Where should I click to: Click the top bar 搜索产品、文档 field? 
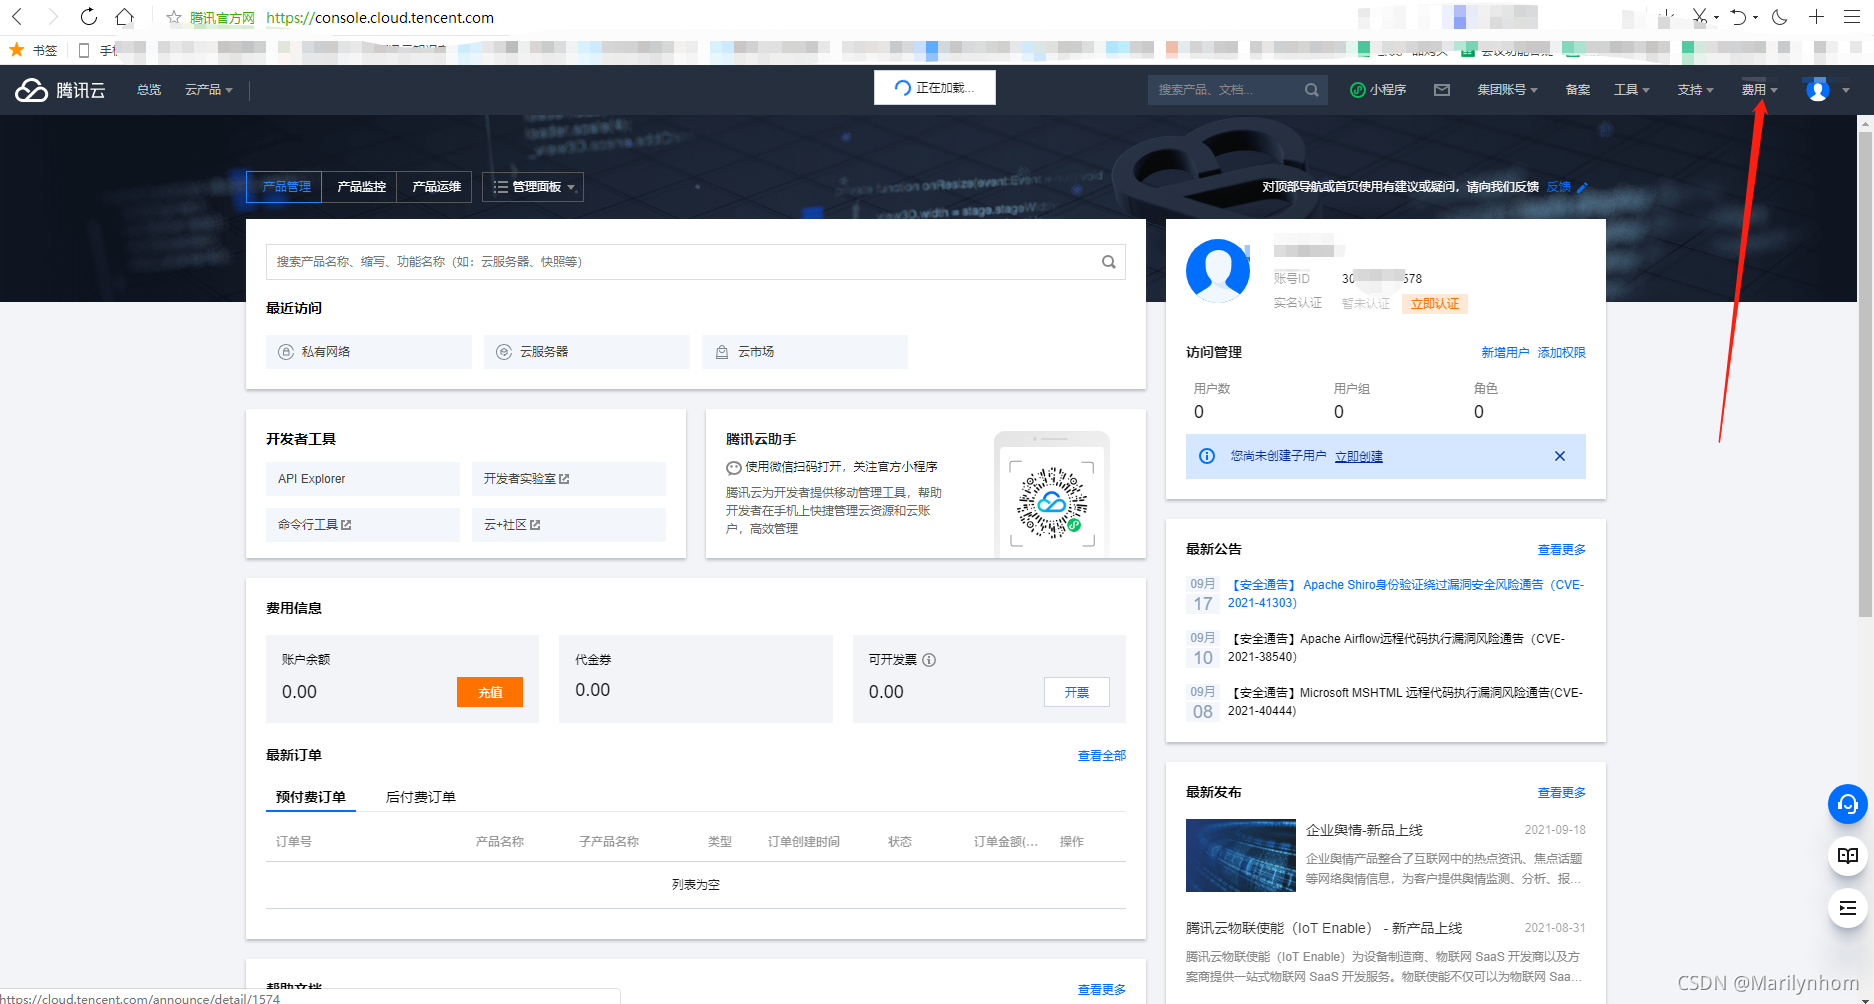pos(1238,90)
